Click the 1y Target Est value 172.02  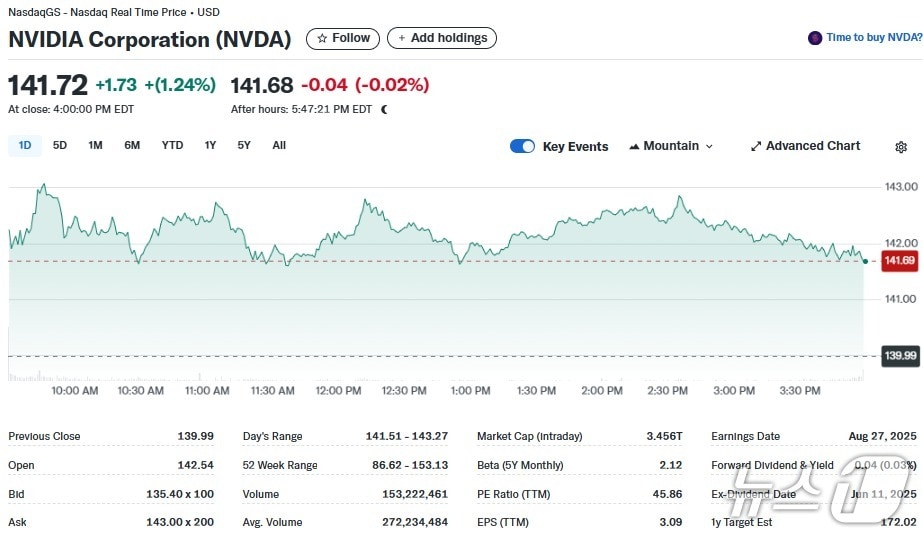[x=900, y=522]
